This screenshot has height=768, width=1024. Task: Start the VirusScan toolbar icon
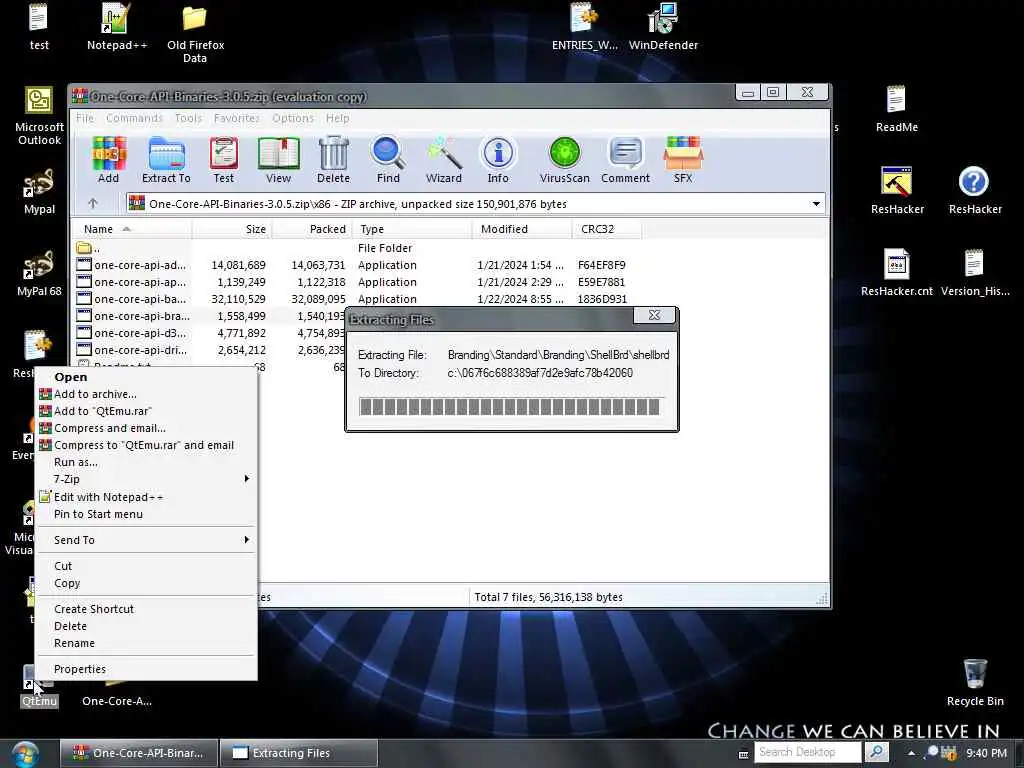(565, 160)
